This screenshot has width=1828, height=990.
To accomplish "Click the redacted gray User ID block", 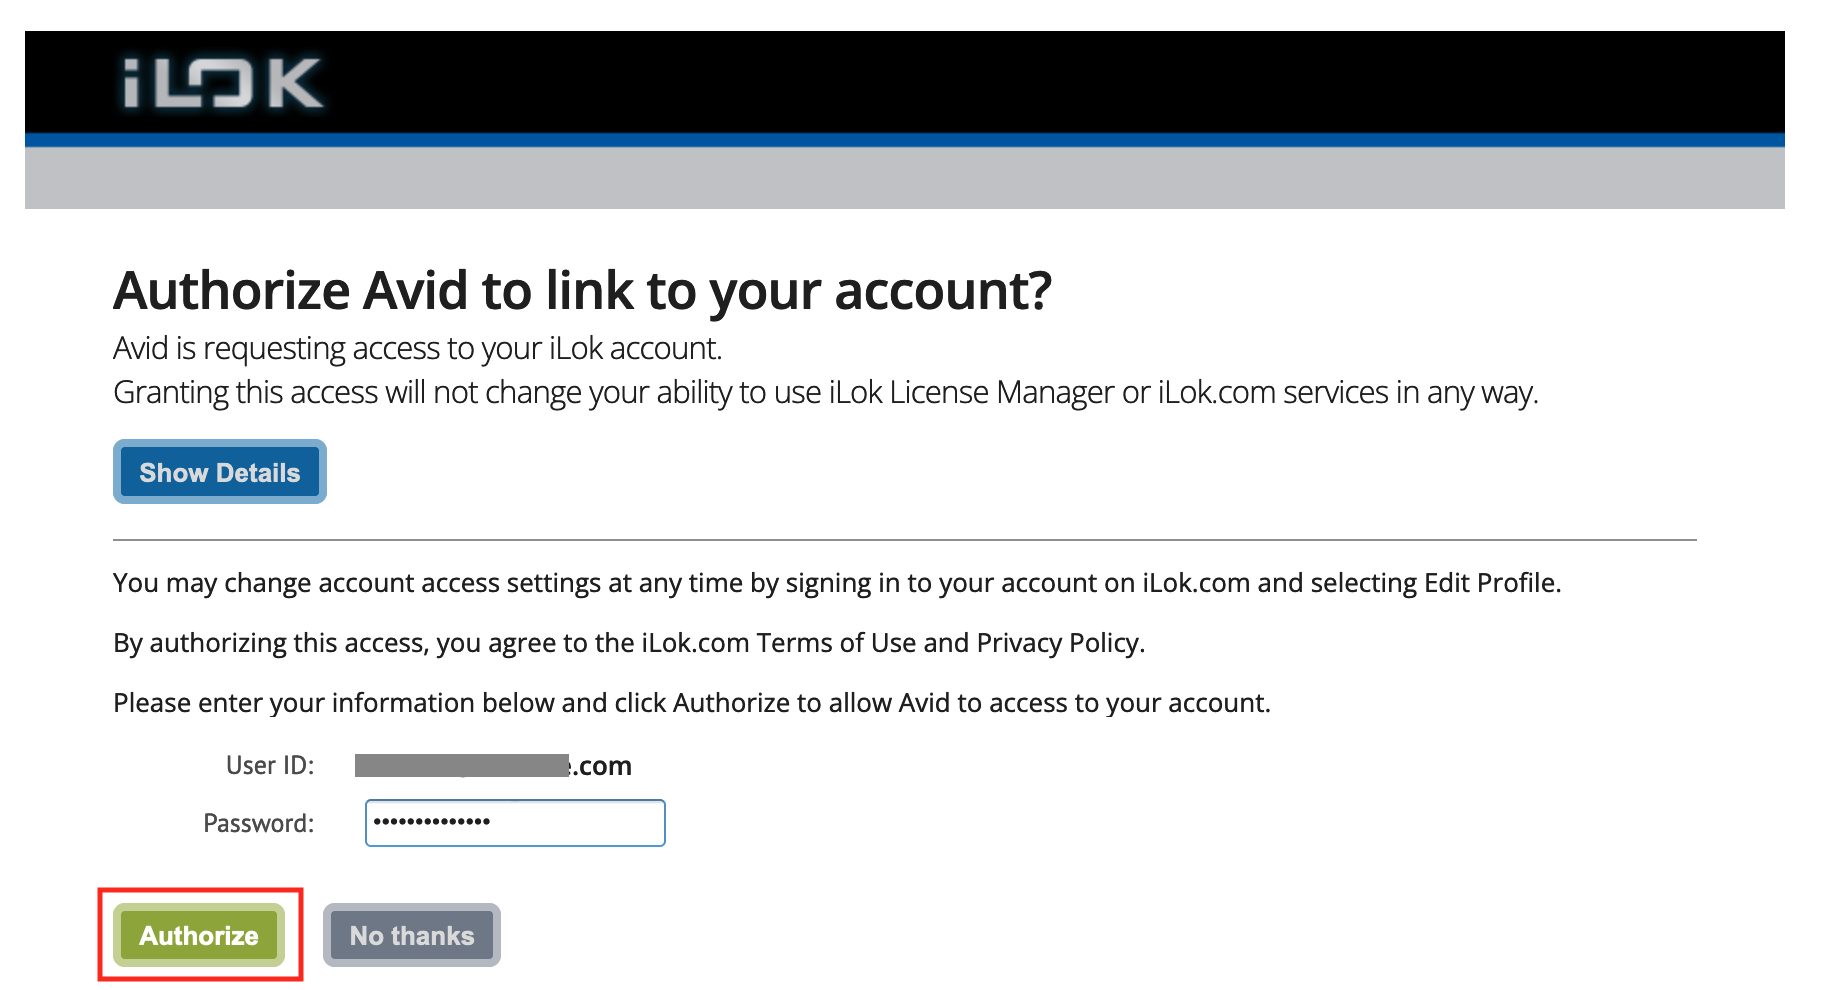I will pos(462,766).
